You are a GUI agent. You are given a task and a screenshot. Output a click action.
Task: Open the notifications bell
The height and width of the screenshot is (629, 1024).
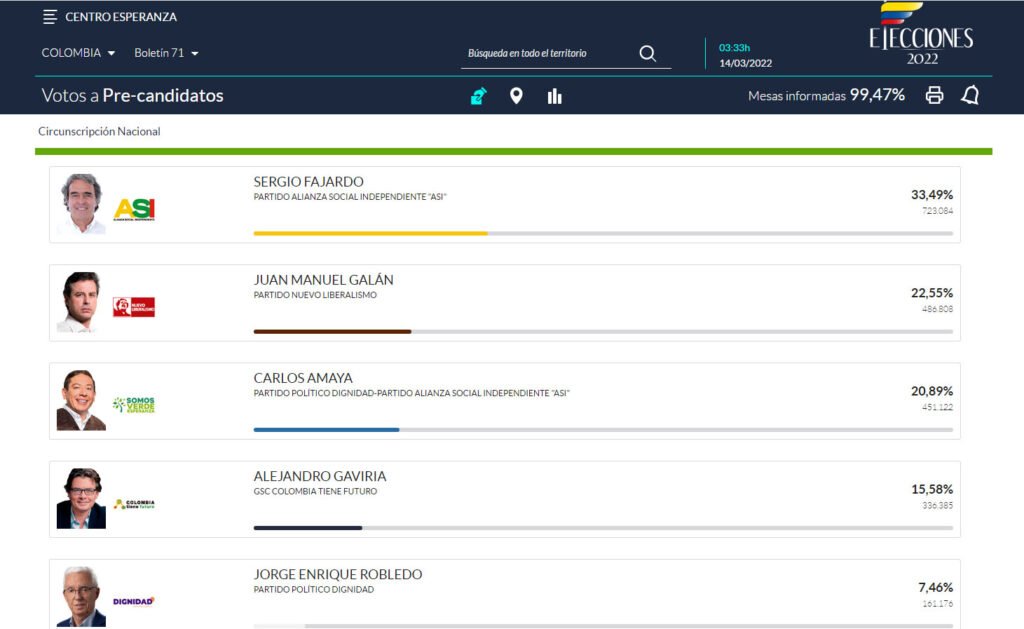pyautogui.click(x=969, y=95)
